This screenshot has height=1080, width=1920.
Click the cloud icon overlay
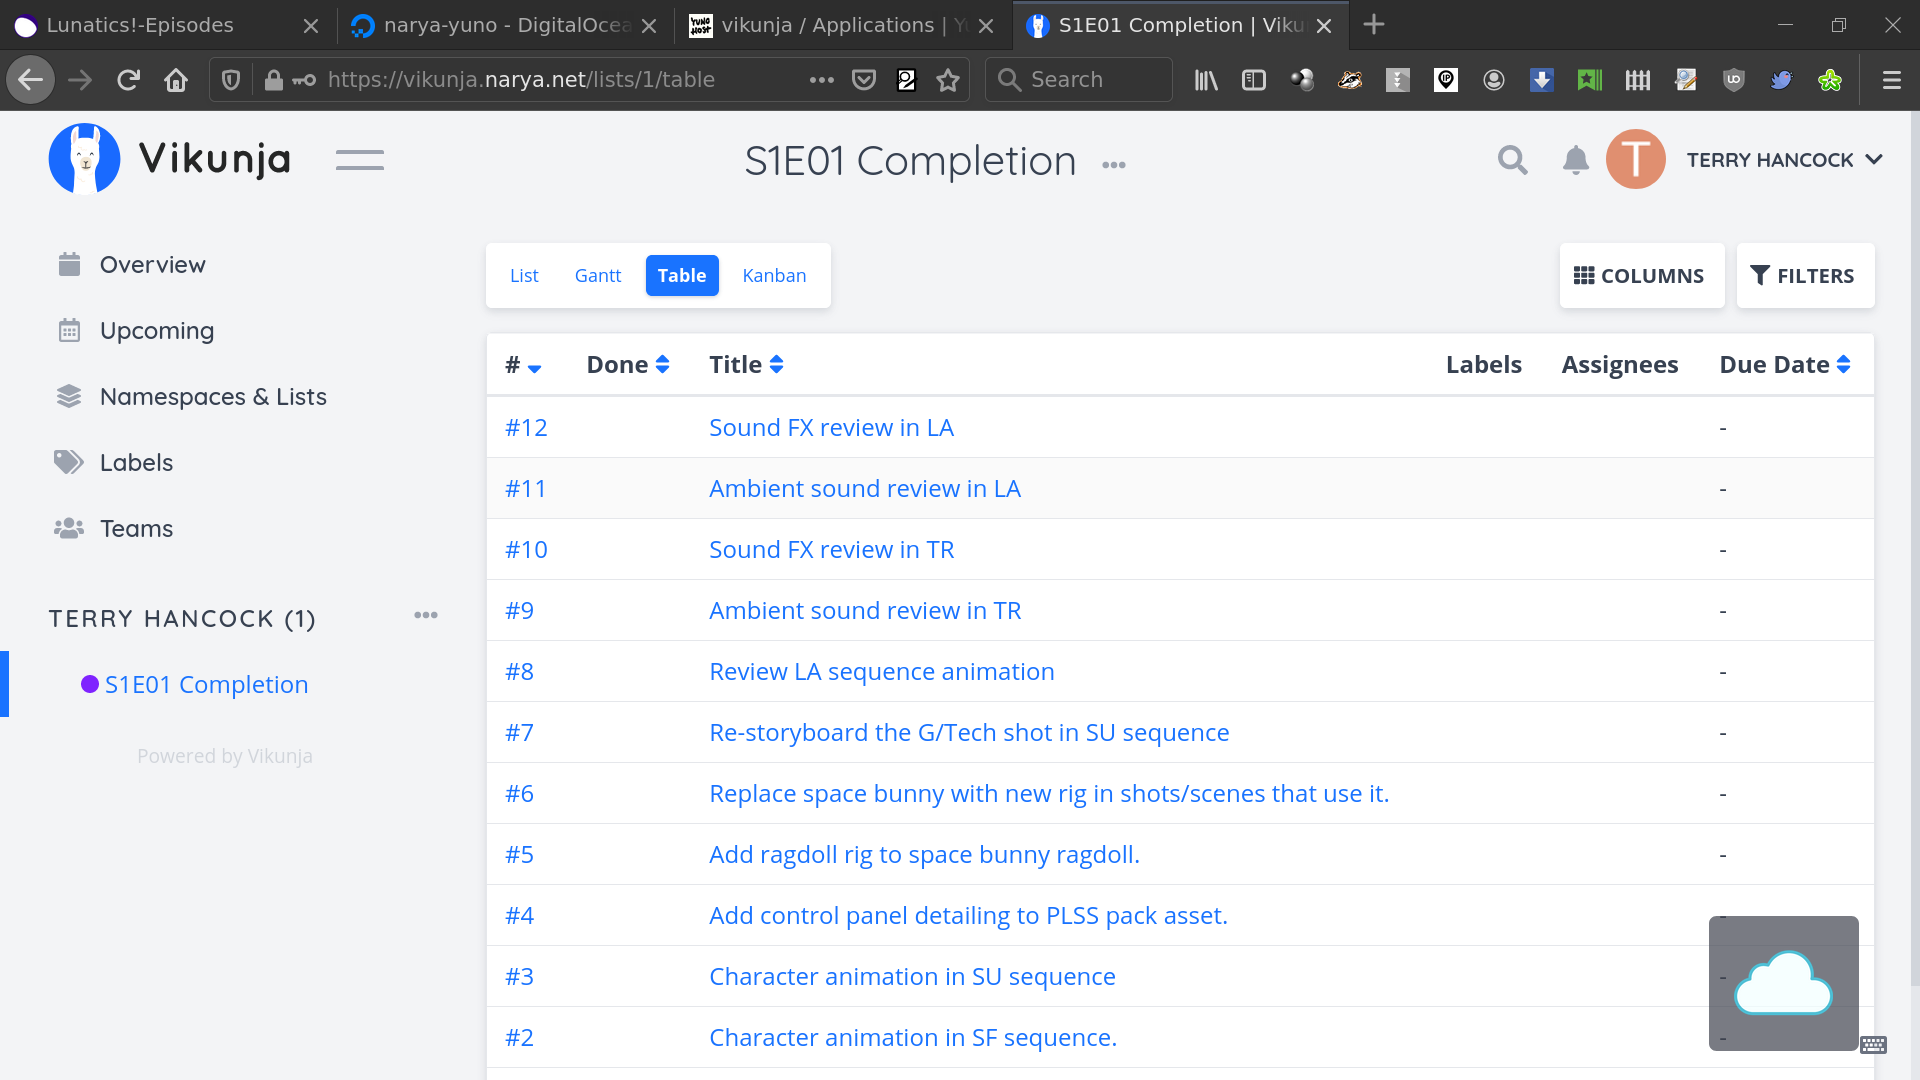(x=1783, y=983)
